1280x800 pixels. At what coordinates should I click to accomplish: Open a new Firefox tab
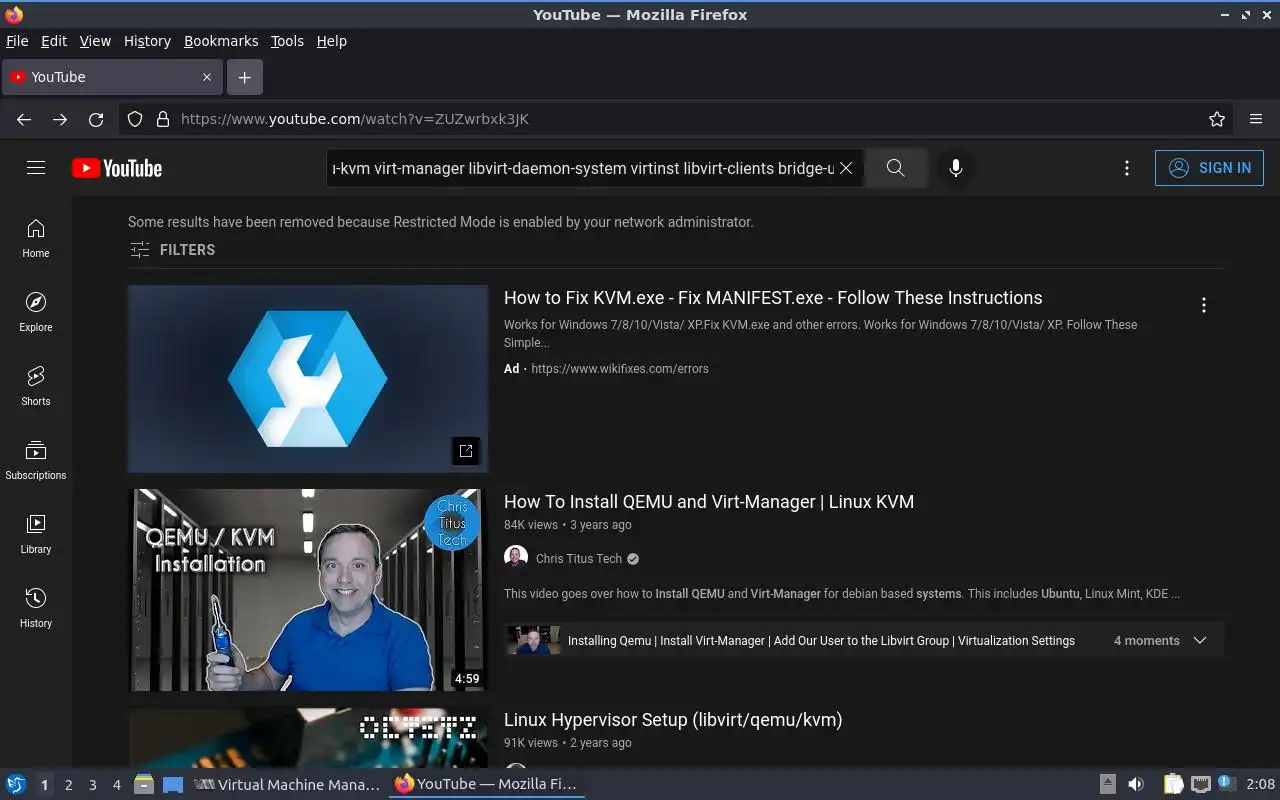[244, 77]
